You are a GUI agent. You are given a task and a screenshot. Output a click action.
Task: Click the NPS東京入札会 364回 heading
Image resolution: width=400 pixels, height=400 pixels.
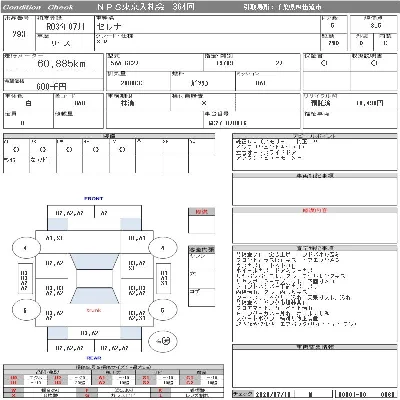[x=146, y=7]
